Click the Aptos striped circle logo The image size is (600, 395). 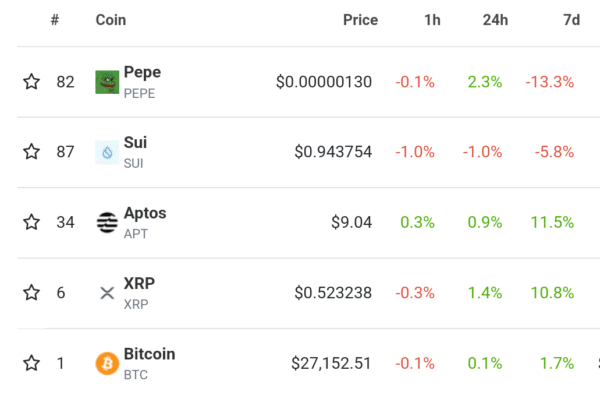(107, 222)
